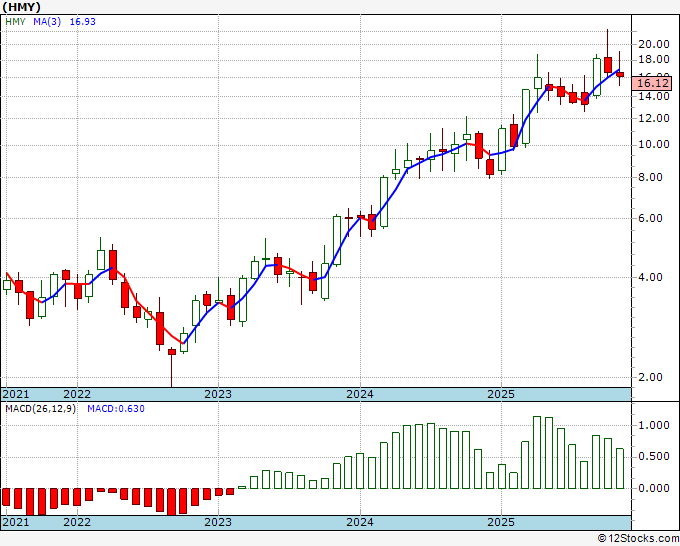This screenshot has width=680, height=546.
Task: Click the tallest green MACD histogram bar in 2025
Action: pos(537,452)
